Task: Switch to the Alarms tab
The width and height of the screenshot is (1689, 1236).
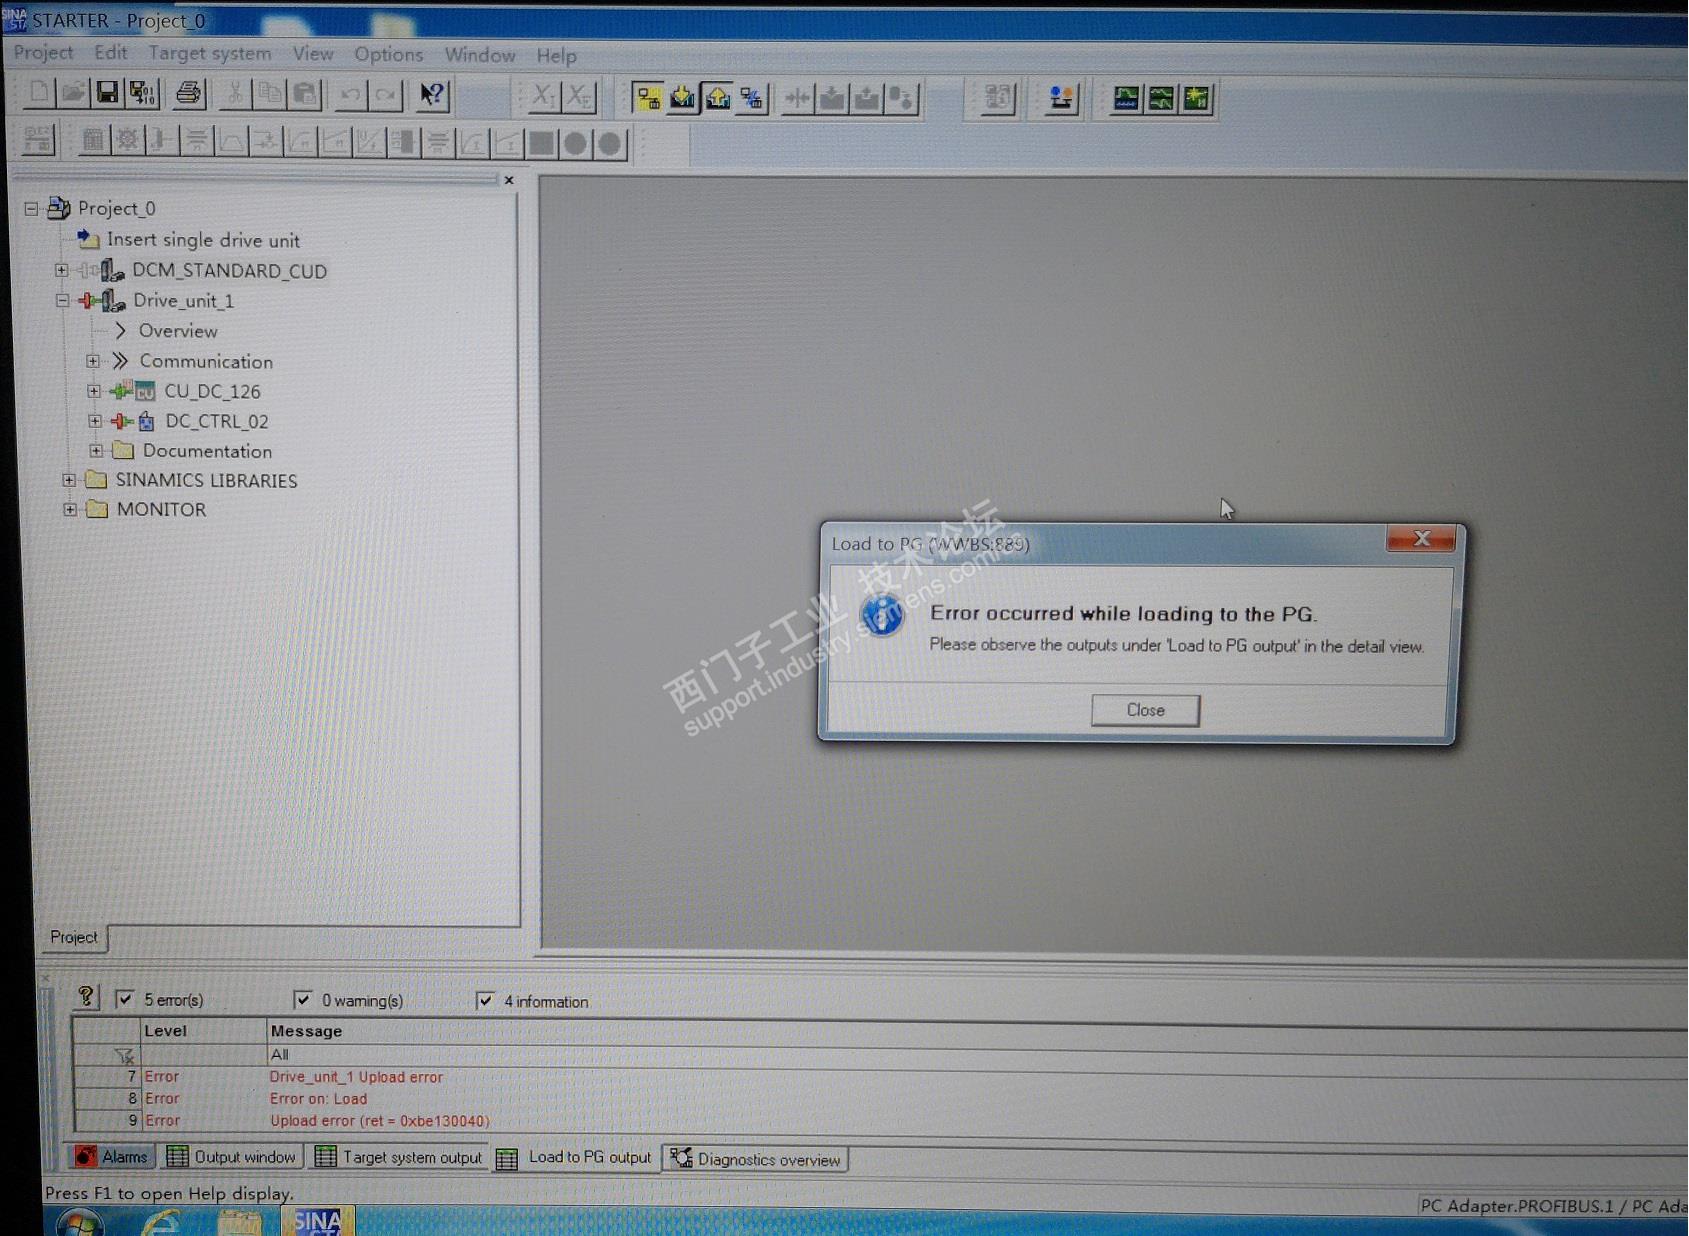Action: (x=112, y=1157)
